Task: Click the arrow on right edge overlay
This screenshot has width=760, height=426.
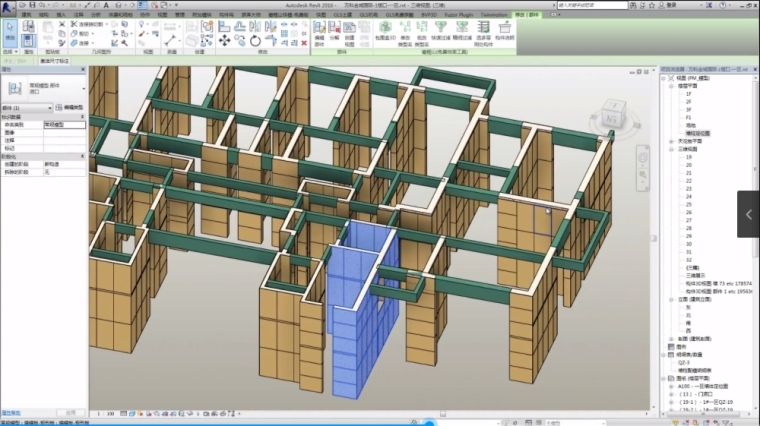Action: coord(749,214)
